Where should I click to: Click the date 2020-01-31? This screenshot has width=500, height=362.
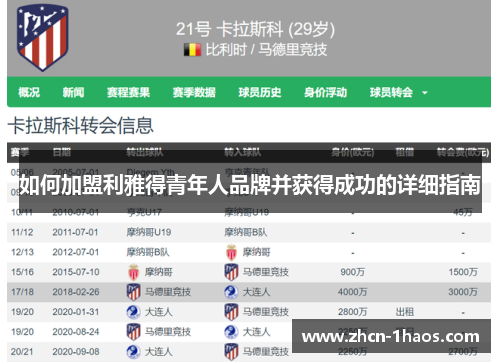pos(76,312)
